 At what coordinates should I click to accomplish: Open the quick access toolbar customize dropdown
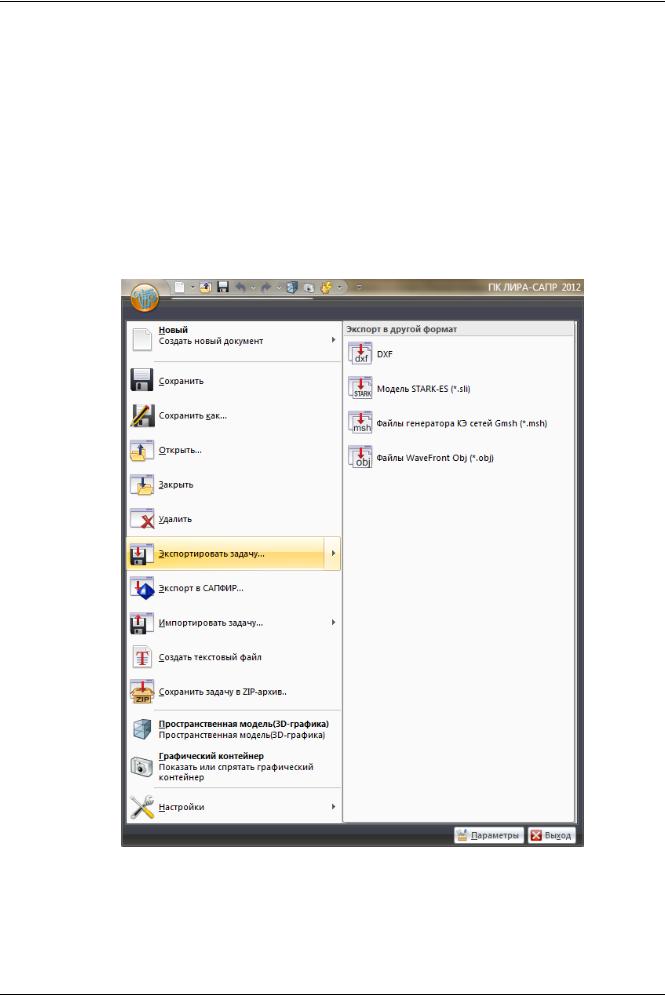359,287
